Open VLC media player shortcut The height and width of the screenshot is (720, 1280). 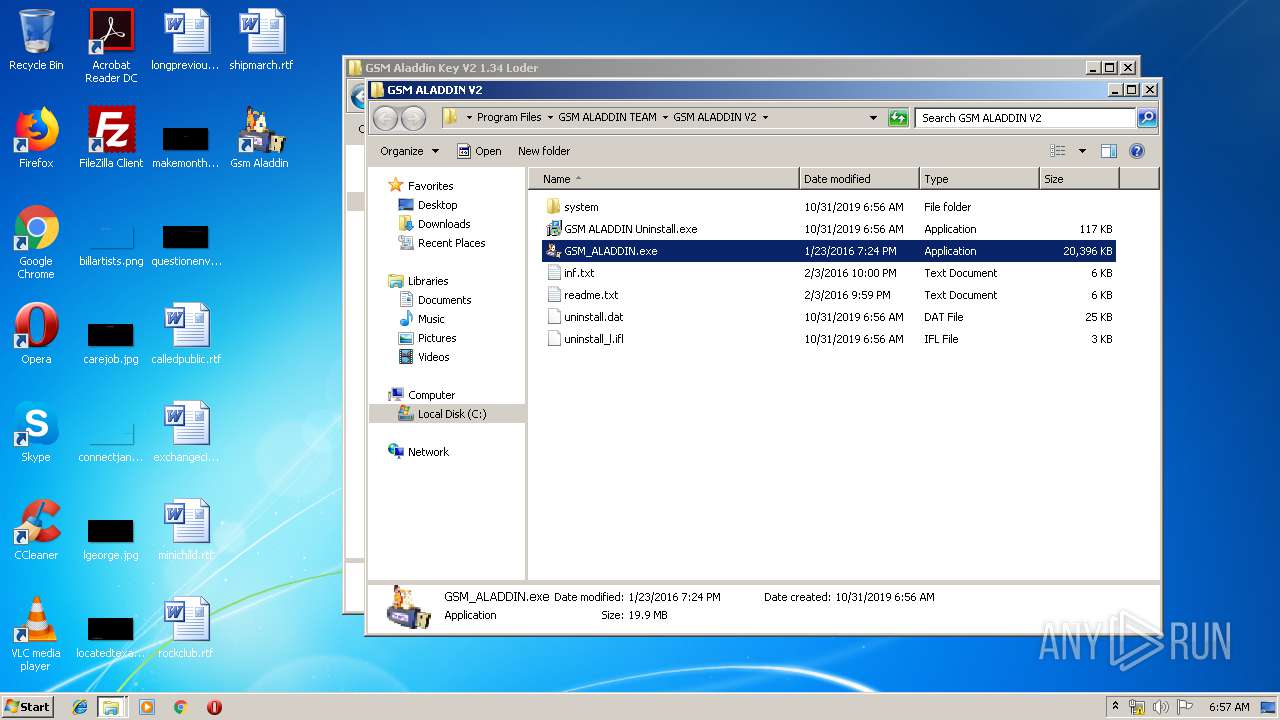(36, 635)
